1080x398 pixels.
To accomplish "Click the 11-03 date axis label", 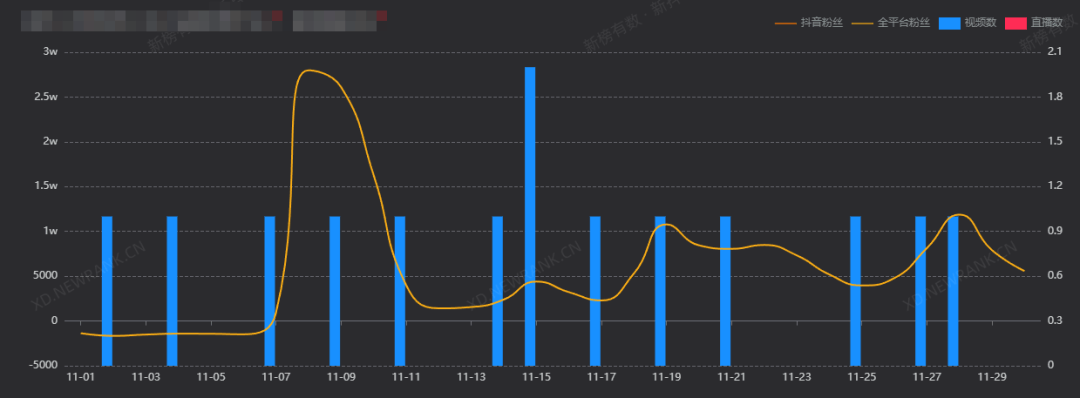I will pos(145,377).
